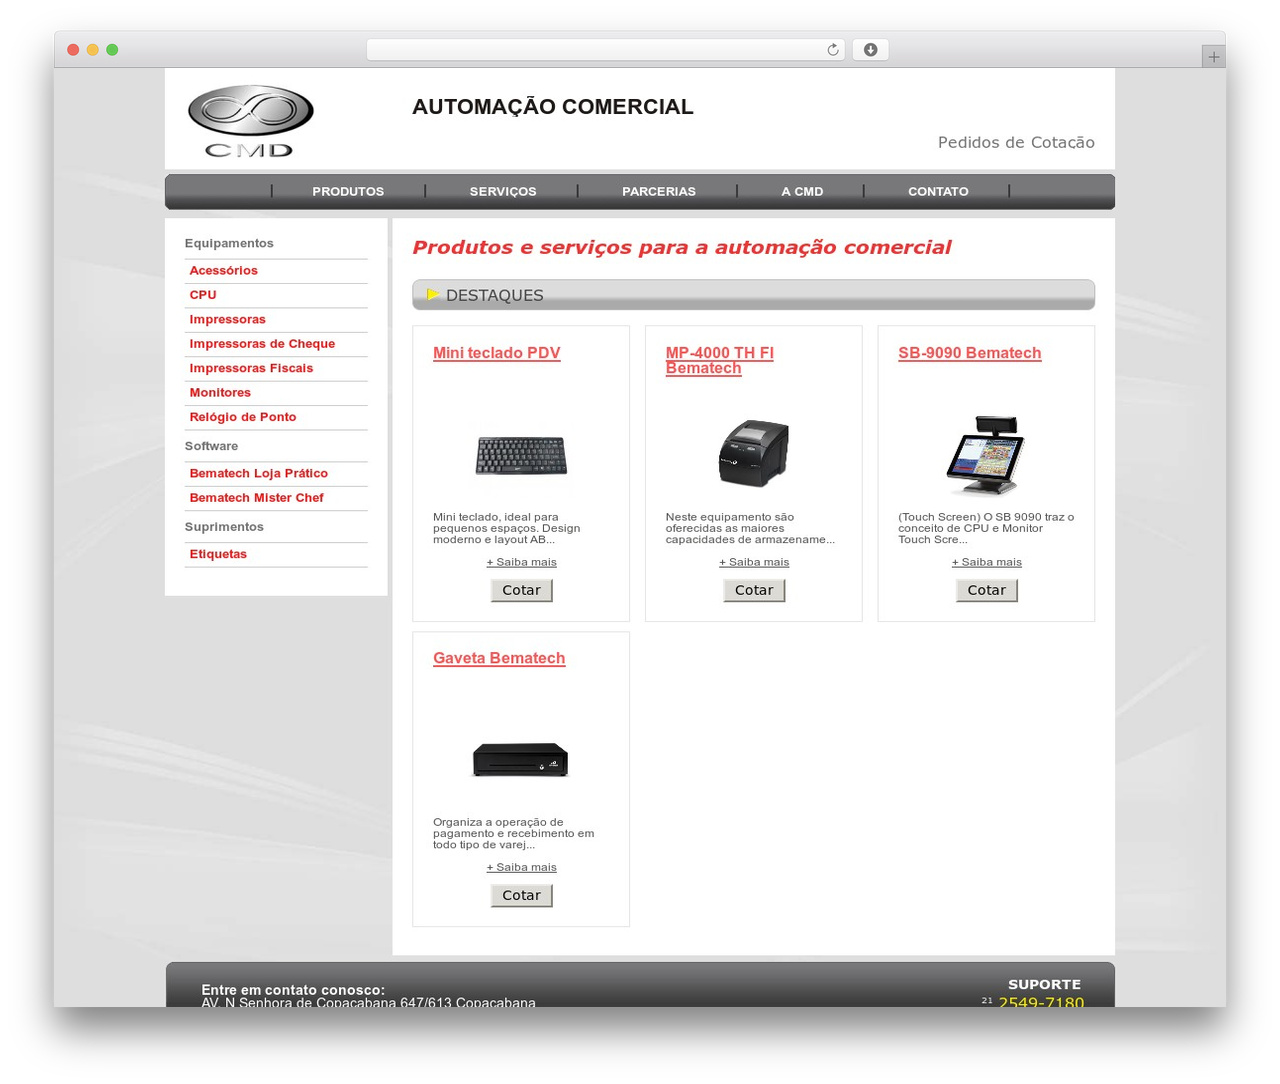This screenshot has height=1084, width=1280.
Task: Click Saiba mais under Mini teclado PDV
Action: click(521, 562)
